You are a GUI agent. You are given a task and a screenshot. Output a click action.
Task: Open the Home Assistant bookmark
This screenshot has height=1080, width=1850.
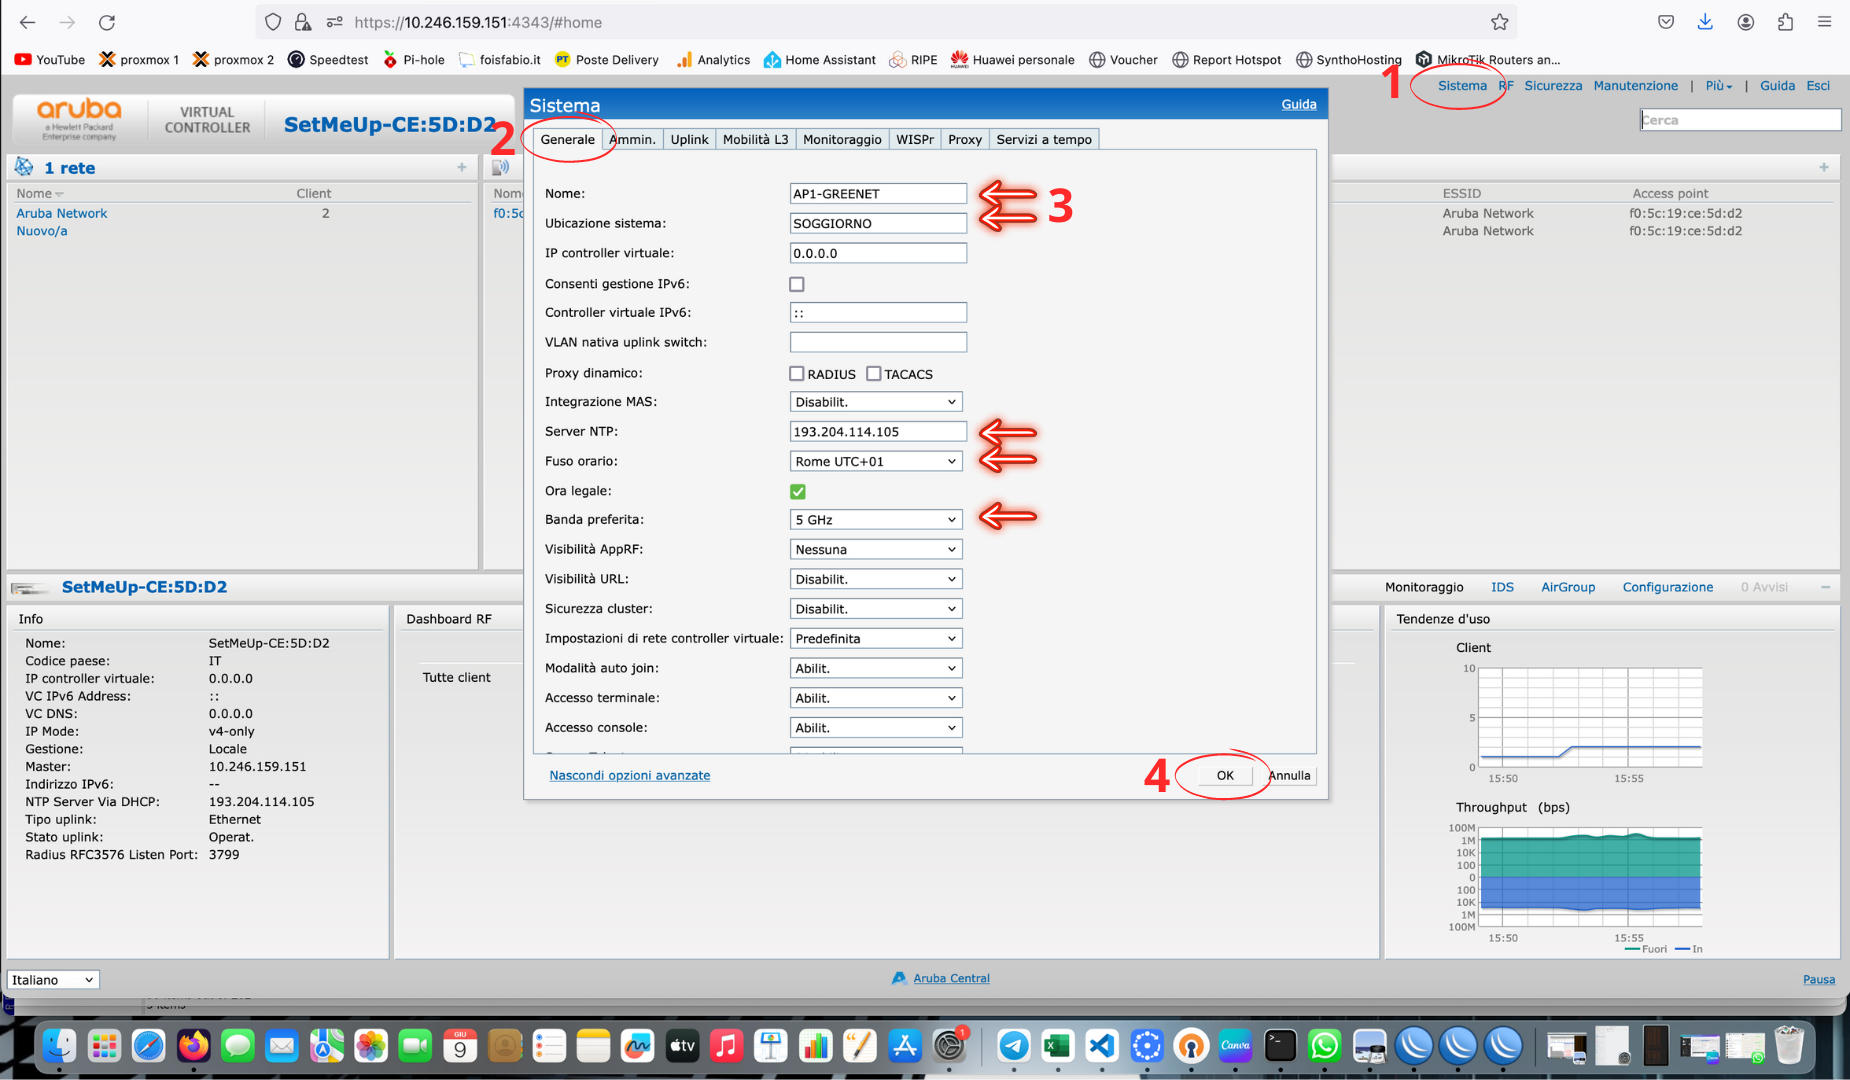click(x=819, y=60)
